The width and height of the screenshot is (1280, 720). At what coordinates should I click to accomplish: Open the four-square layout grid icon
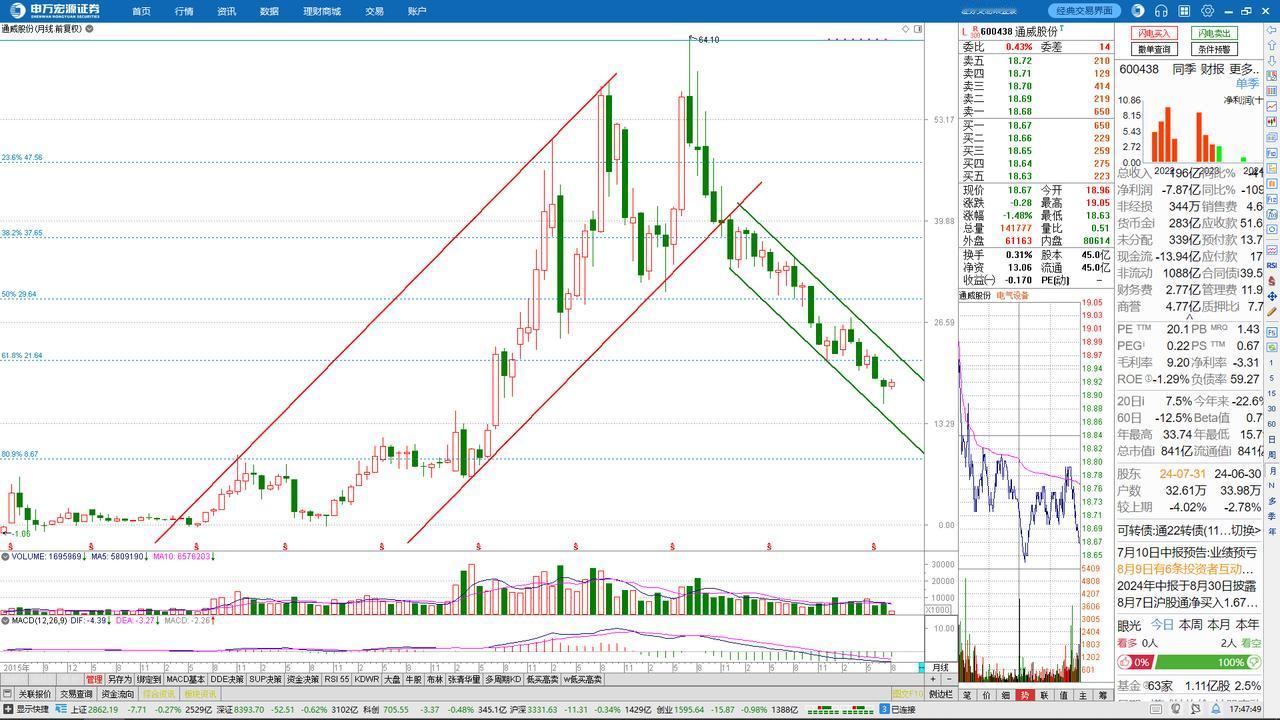[1185, 11]
